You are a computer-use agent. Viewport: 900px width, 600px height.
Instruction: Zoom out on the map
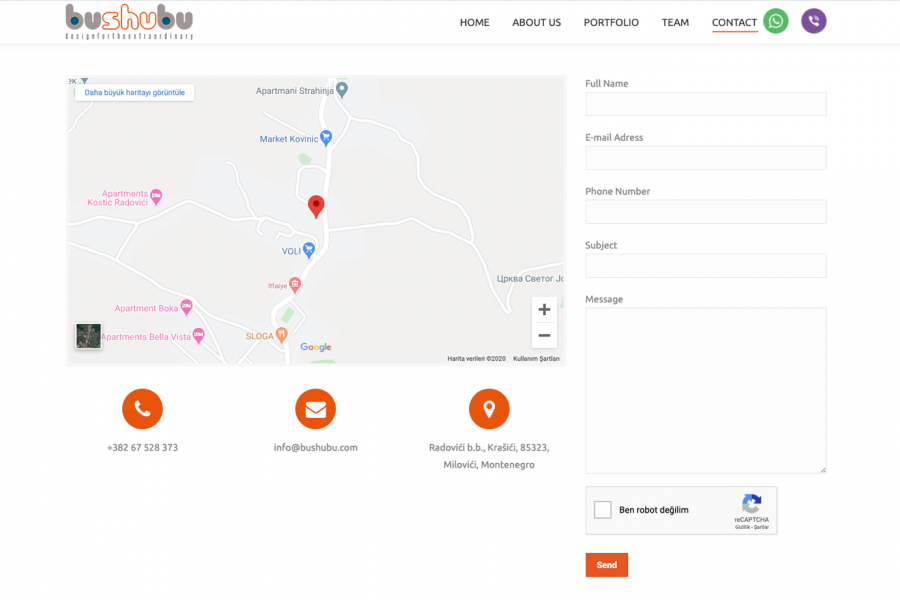point(544,335)
